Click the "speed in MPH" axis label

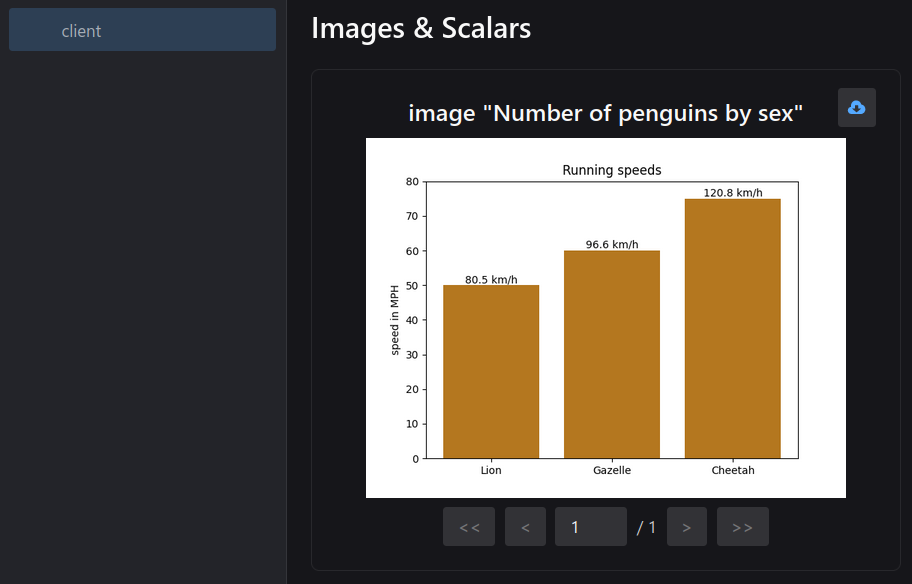395,319
